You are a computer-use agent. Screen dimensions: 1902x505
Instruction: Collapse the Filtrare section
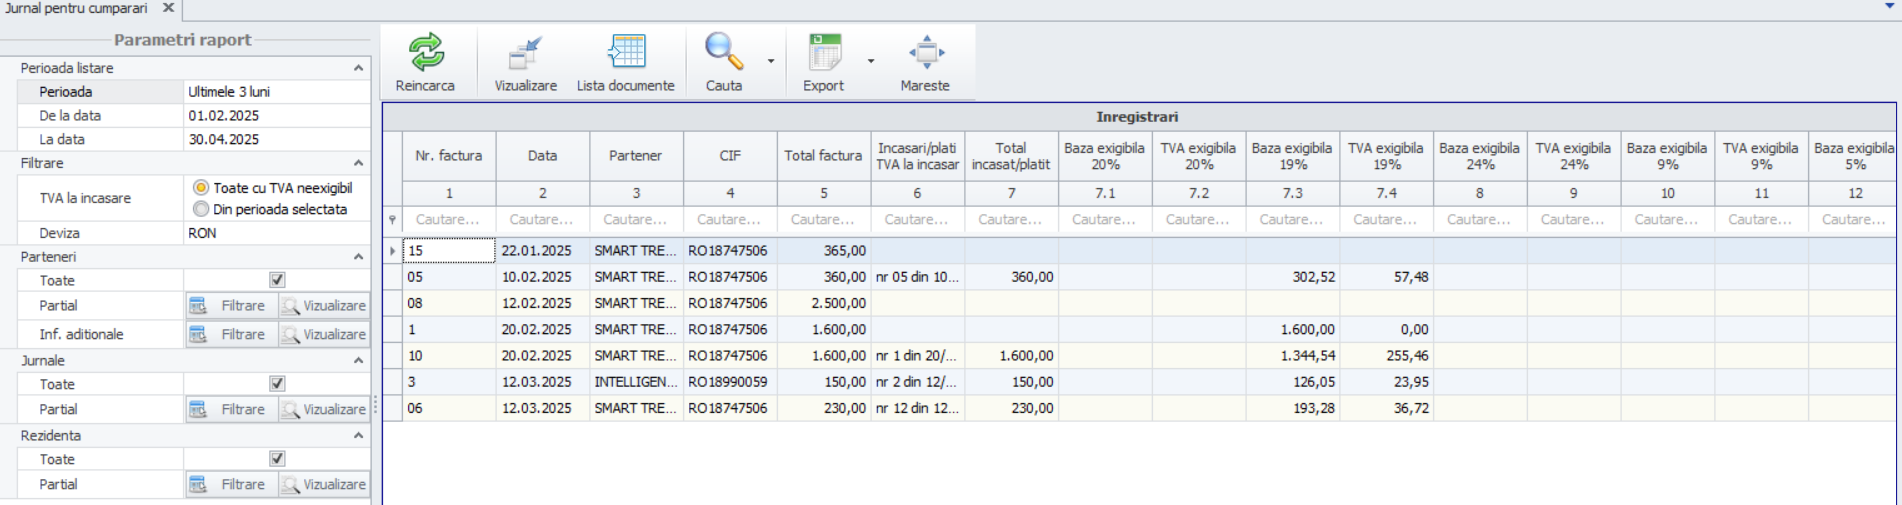(x=358, y=163)
